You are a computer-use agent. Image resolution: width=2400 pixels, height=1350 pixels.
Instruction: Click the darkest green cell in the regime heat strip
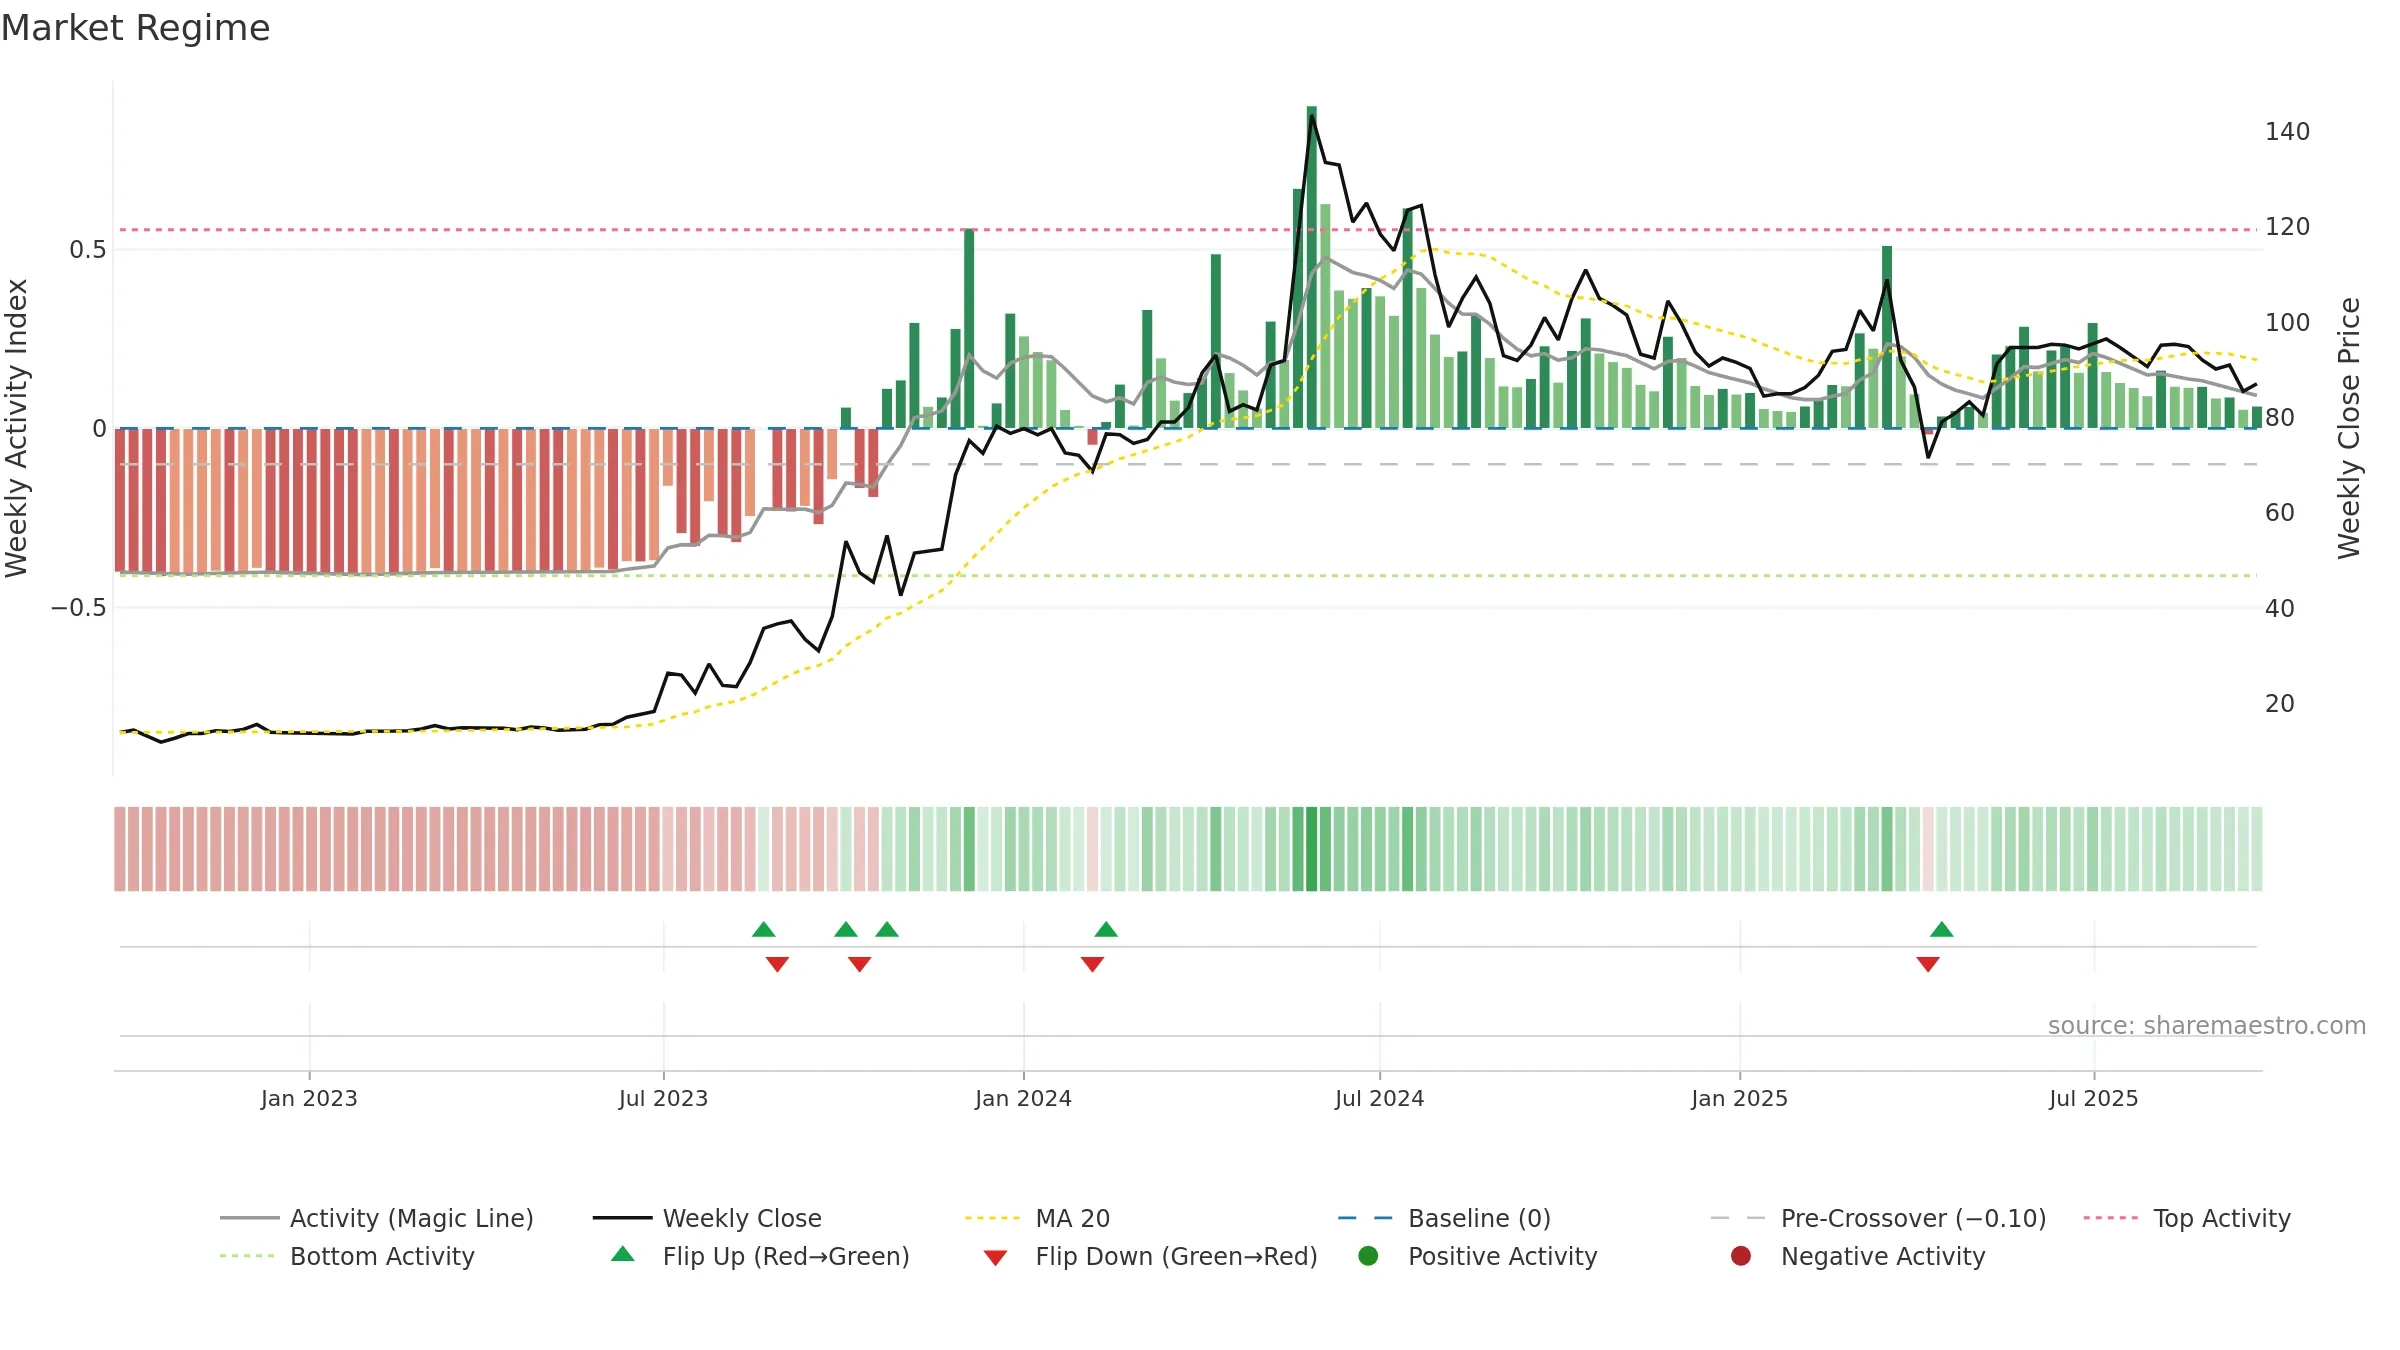click(x=1311, y=849)
